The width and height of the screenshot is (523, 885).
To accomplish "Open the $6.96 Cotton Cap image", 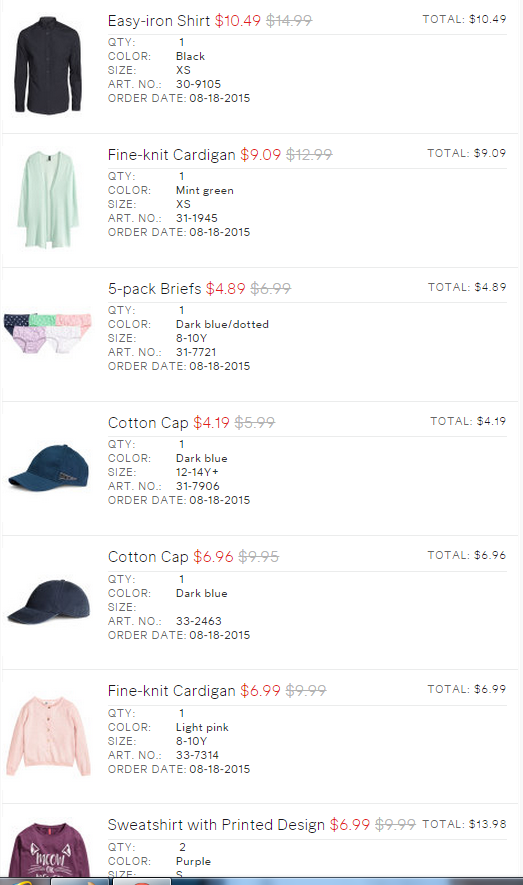I will [x=49, y=602].
